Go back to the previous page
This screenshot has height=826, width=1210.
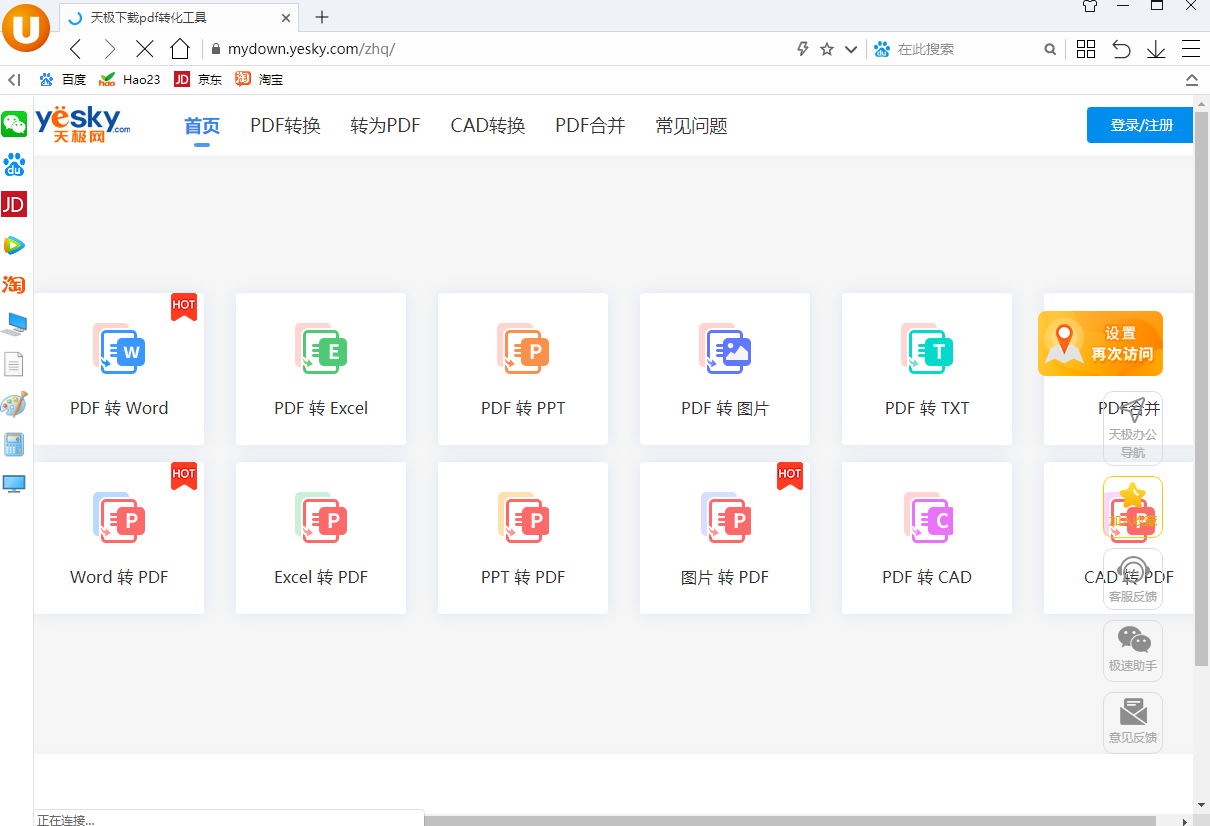[76, 49]
